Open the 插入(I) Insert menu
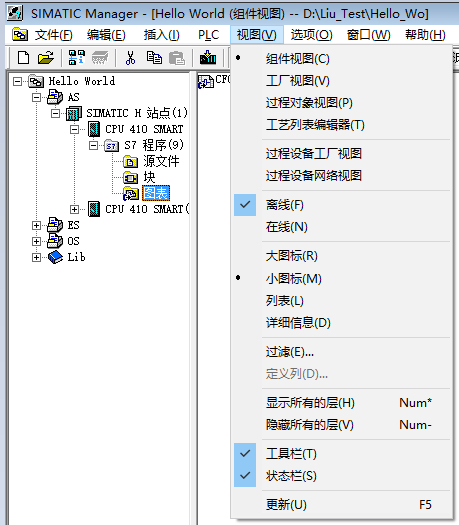 click(161, 35)
